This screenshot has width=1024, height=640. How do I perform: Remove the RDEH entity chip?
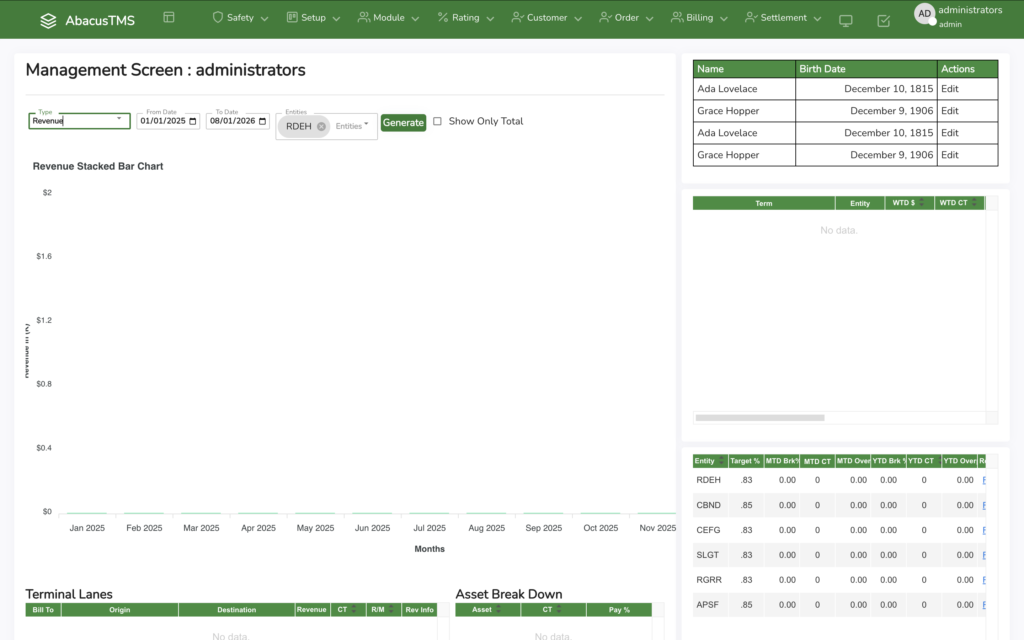(321, 127)
